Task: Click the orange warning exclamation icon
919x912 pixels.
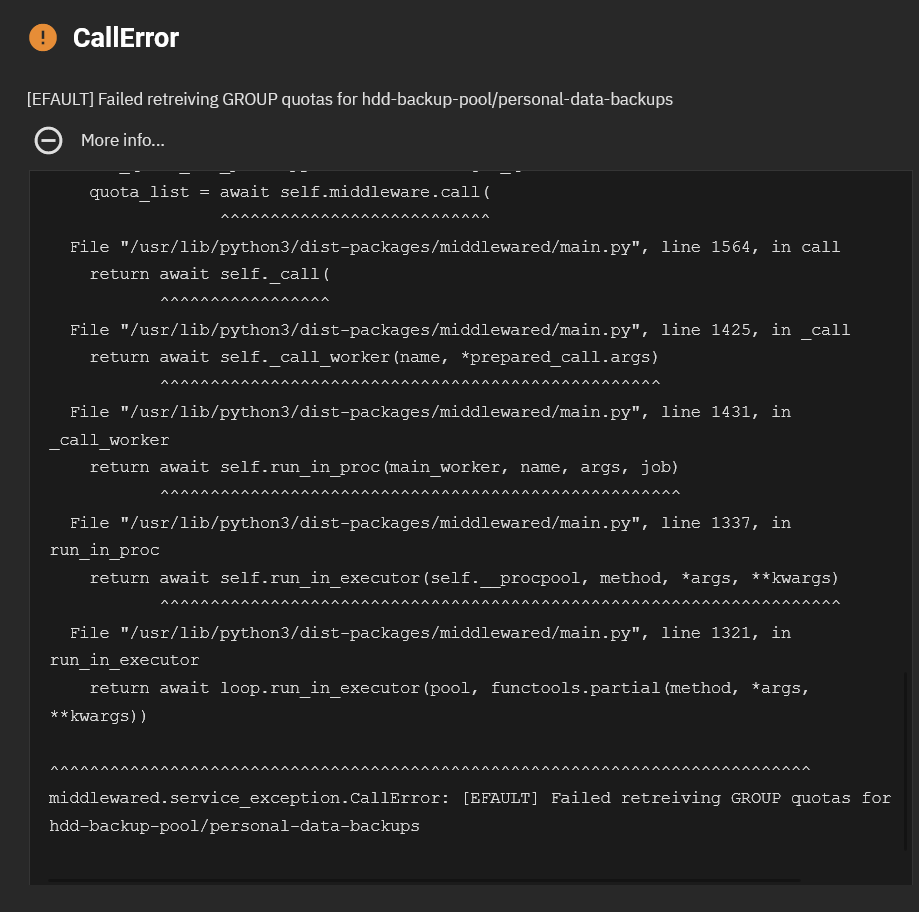Action: (43, 38)
